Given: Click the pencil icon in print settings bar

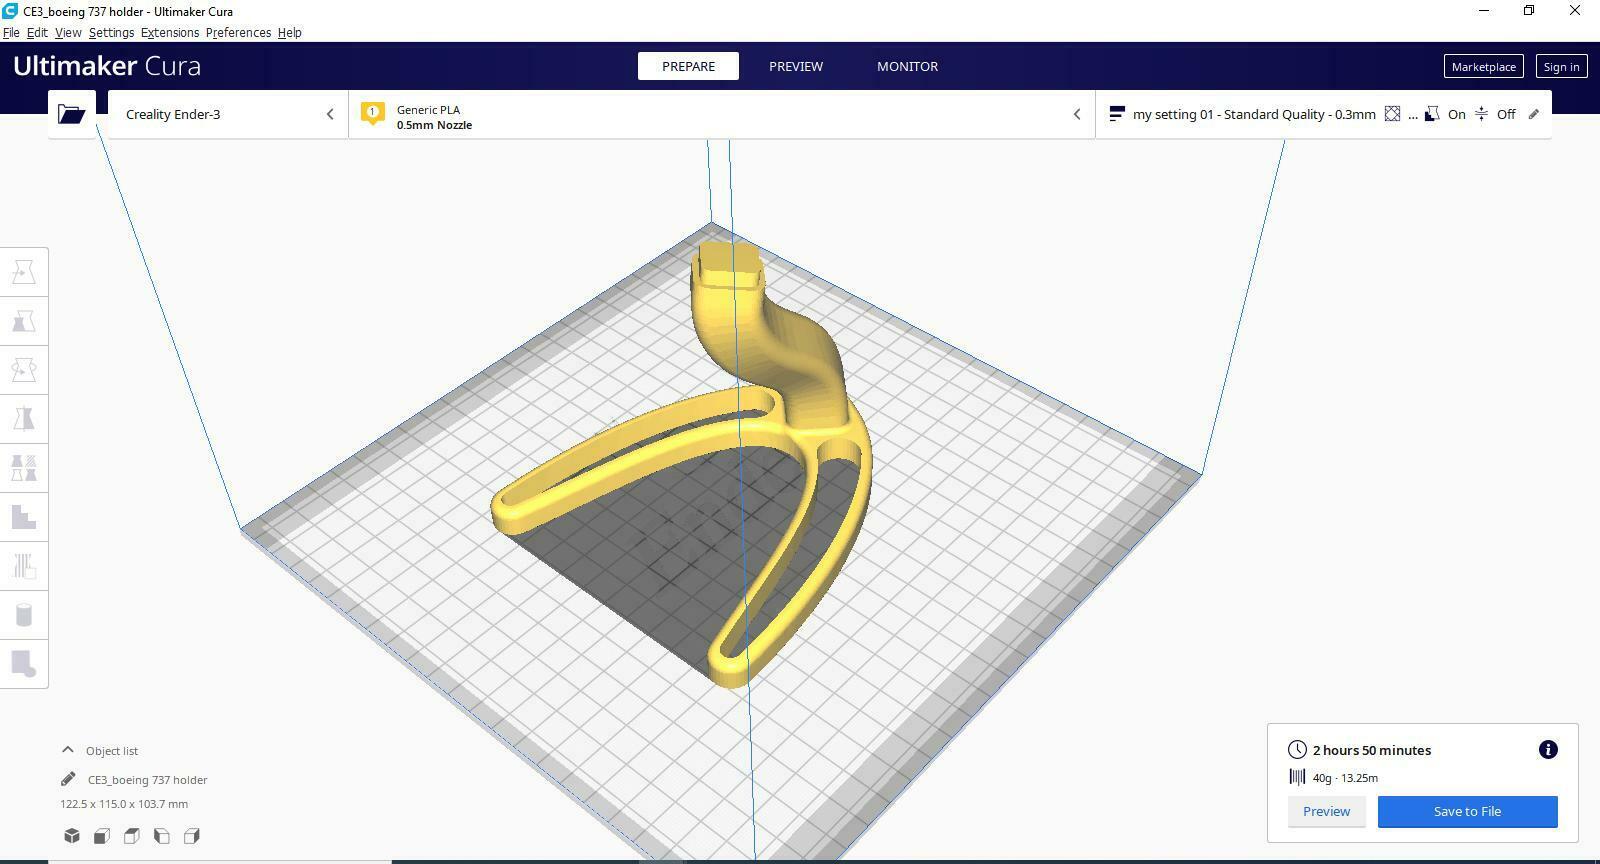Looking at the screenshot, I should click(x=1534, y=114).
